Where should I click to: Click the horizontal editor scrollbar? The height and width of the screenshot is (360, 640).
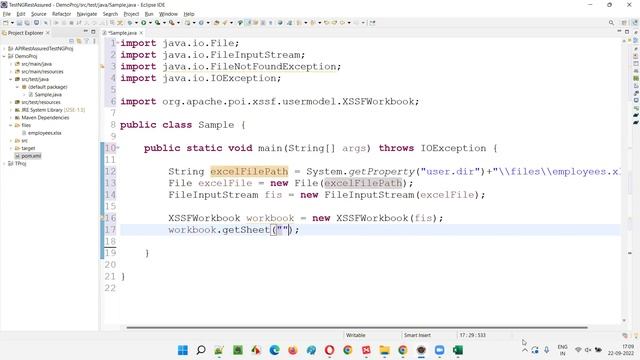coord(357,327)
